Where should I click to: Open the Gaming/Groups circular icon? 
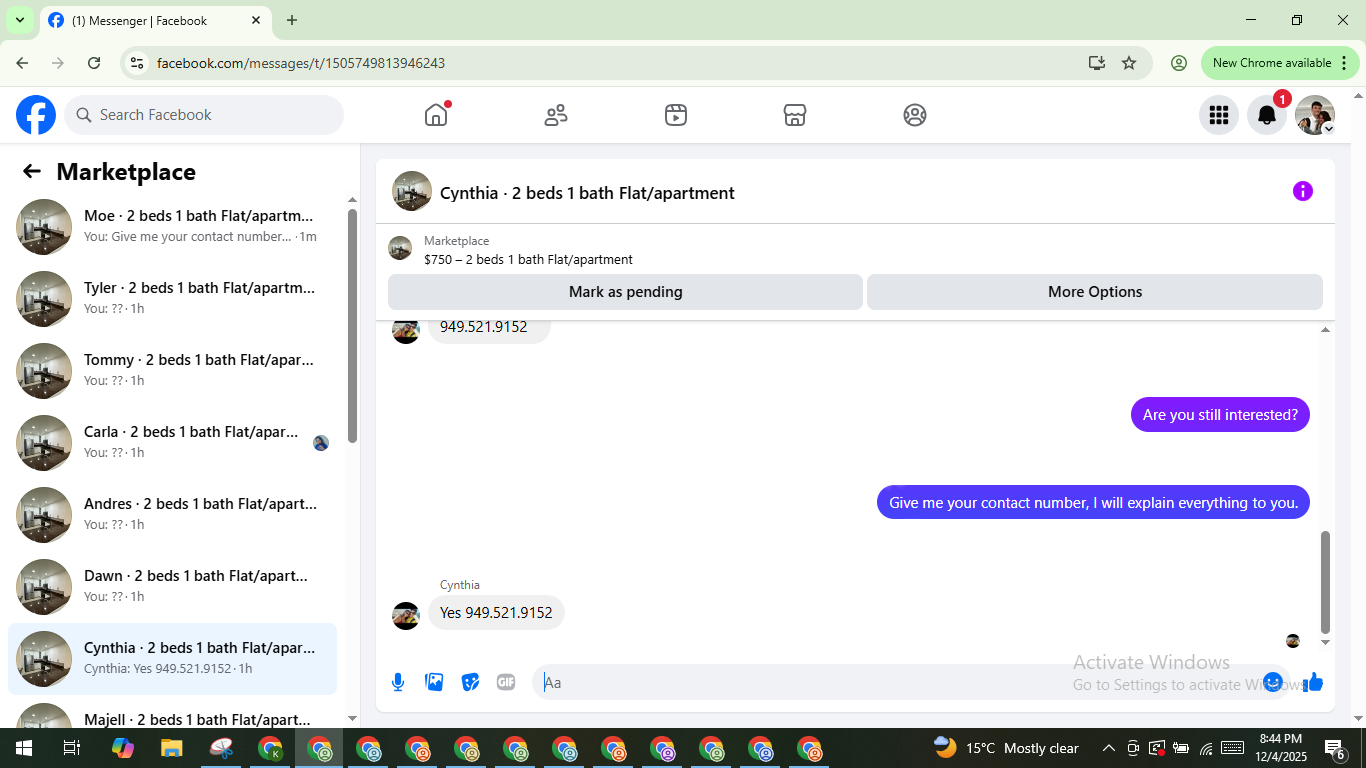click(915, 115)
